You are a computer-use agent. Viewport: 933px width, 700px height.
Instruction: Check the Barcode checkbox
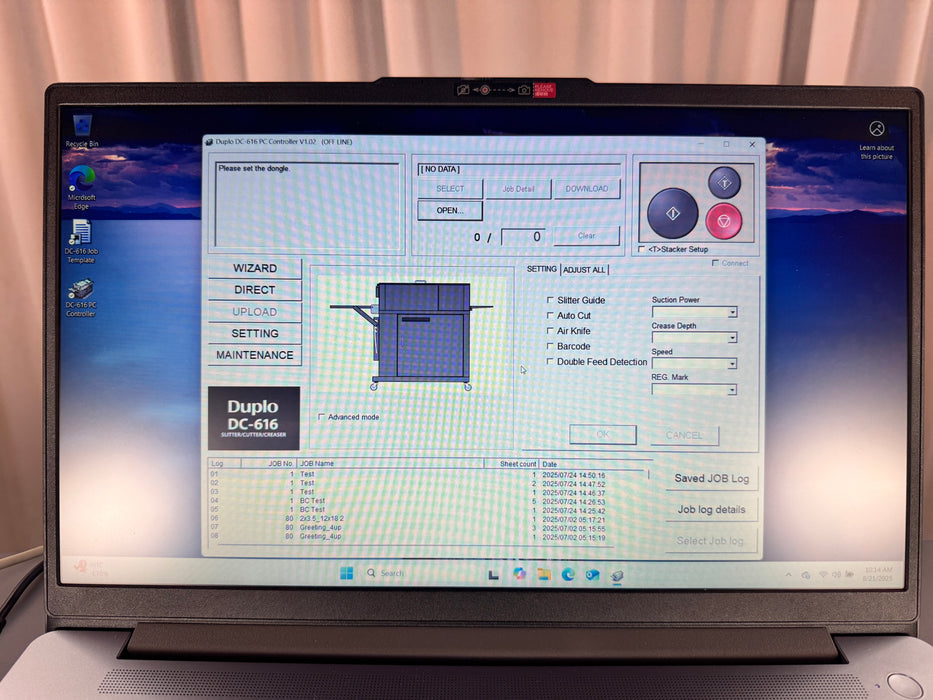(550, 346)
